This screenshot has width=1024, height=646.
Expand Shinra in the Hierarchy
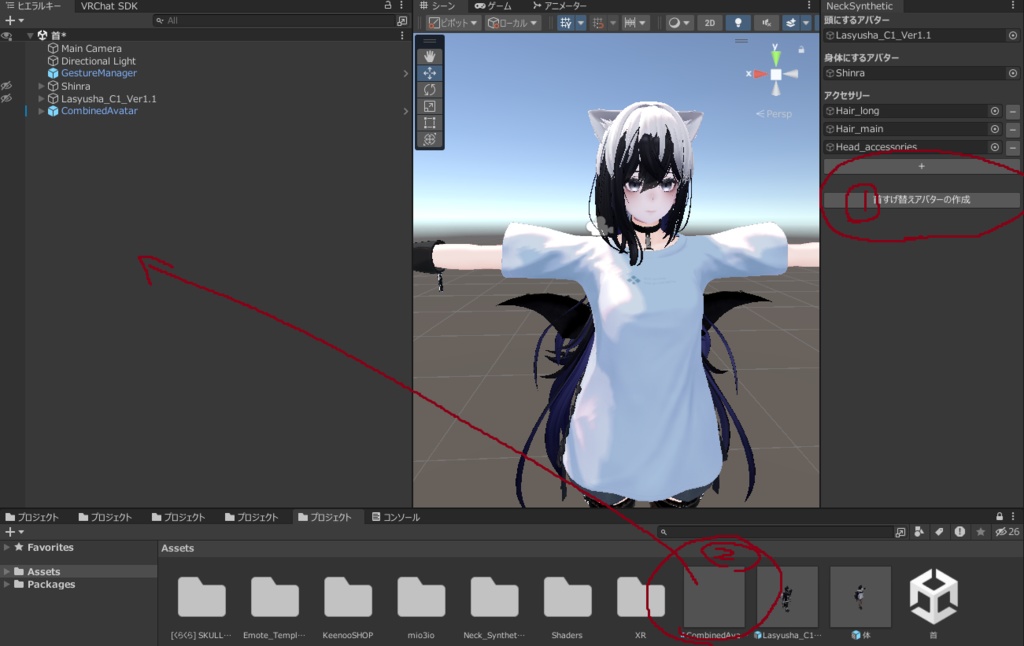41,86
